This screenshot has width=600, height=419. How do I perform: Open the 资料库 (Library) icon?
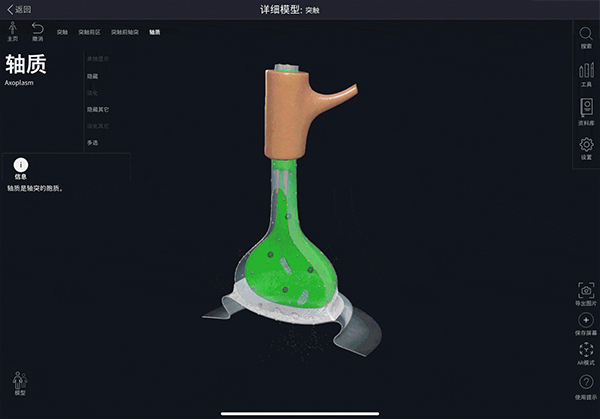[586, 109]
